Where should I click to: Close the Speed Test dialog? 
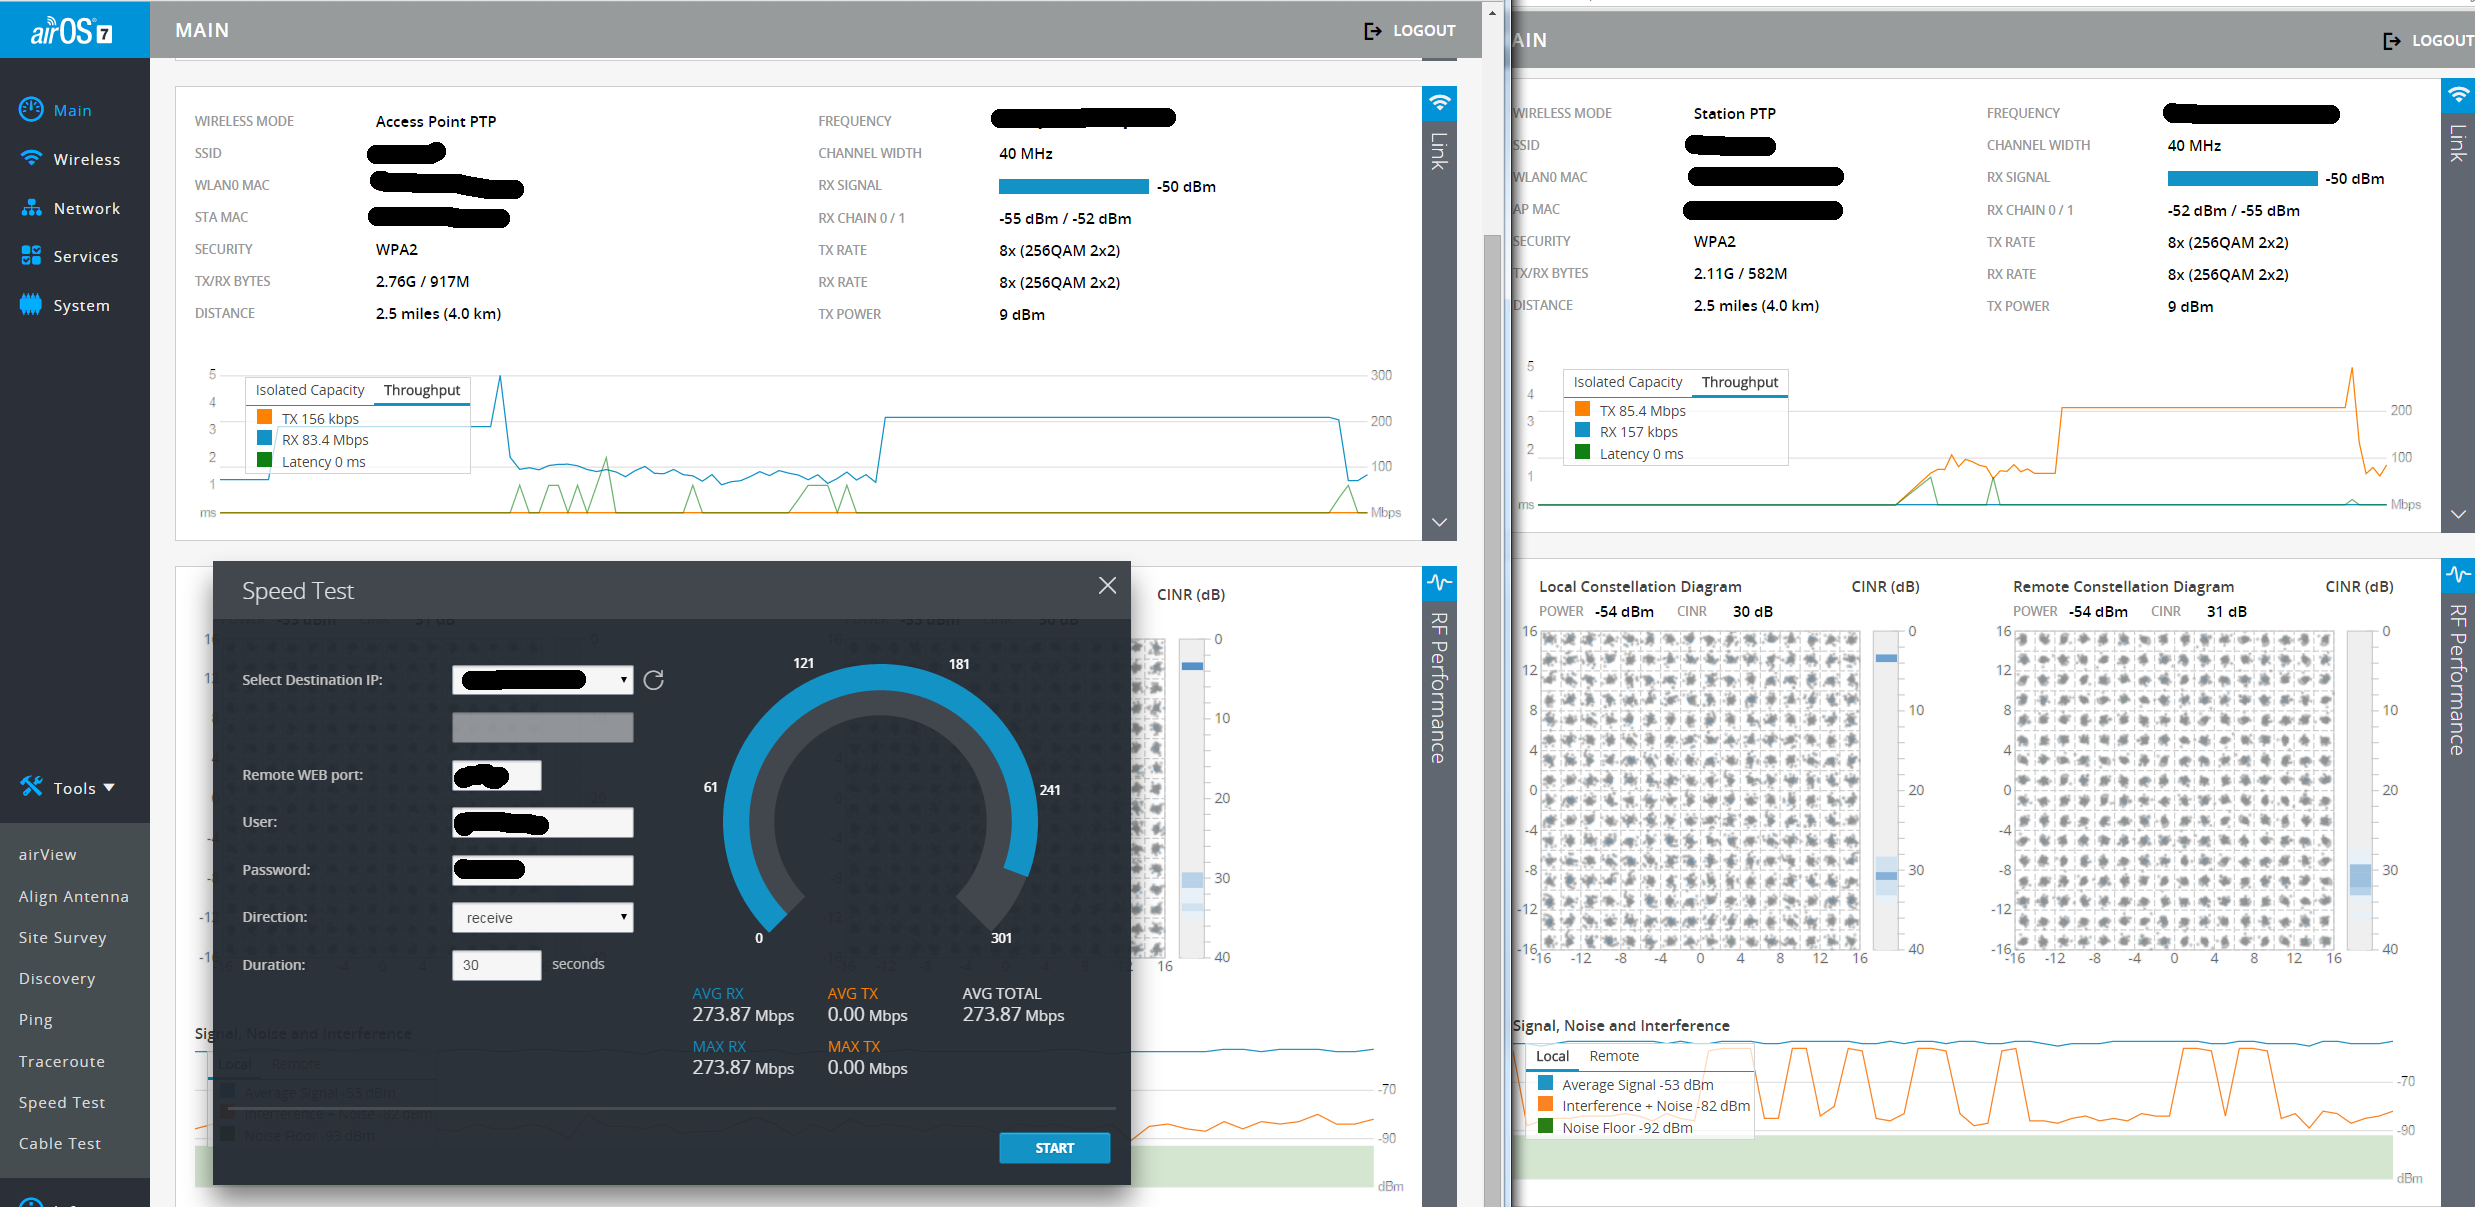click(1107, 586)
